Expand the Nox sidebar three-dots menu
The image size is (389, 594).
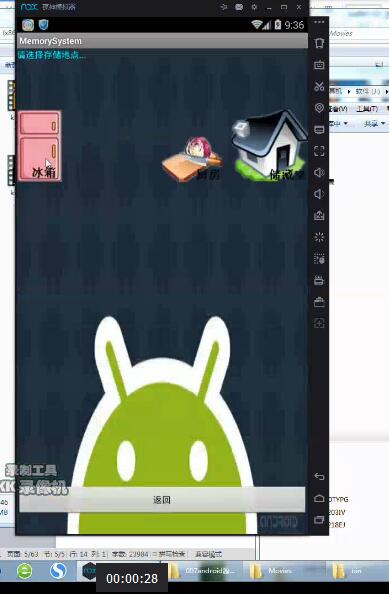point(319,22)
